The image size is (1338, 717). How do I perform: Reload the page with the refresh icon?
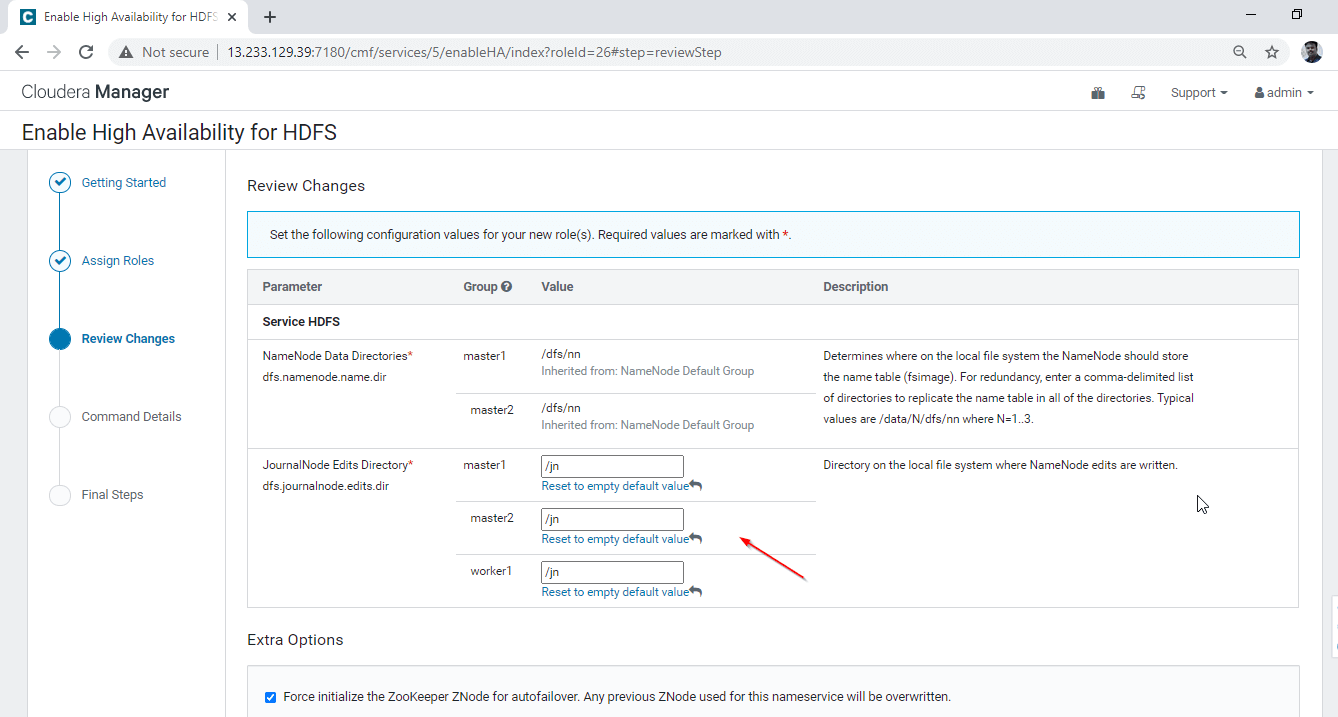click(x=86, y=52)
